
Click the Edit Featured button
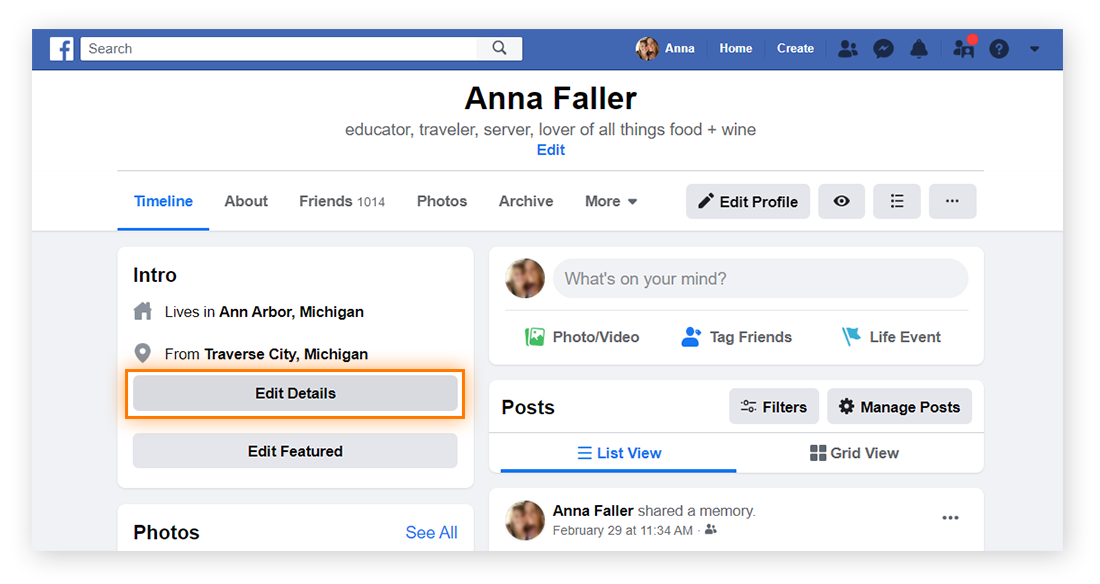[x=295, y=451]
